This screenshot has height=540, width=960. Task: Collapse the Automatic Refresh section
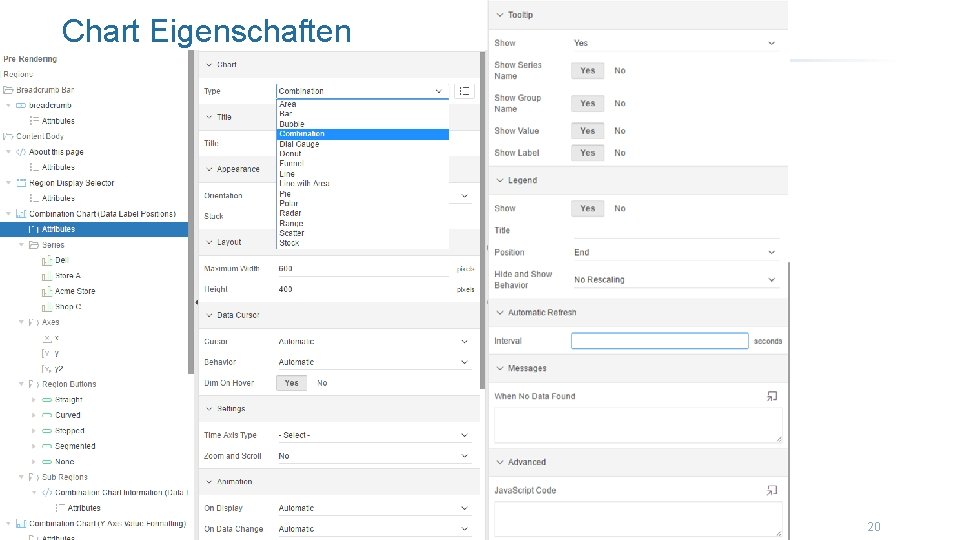tap(500, 312)
